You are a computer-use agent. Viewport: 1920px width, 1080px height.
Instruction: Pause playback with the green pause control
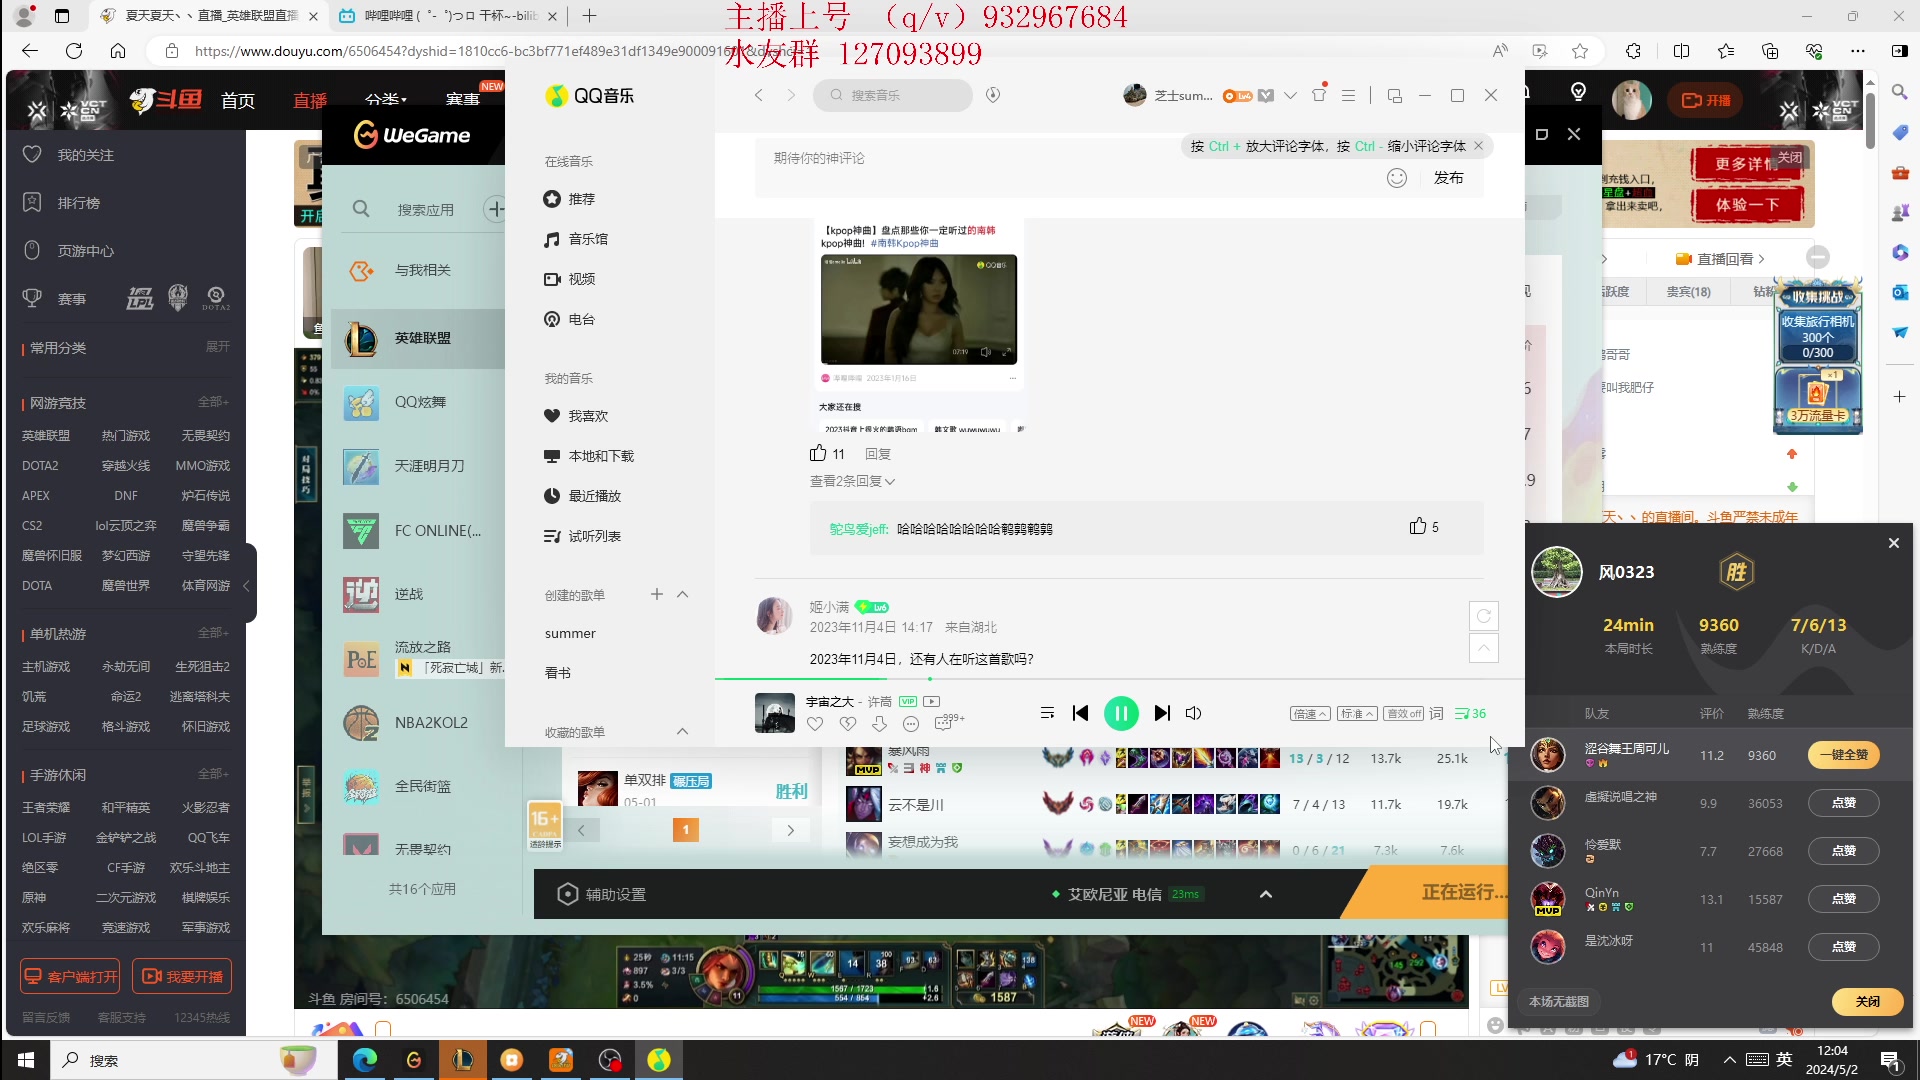tap(1121, 713)
